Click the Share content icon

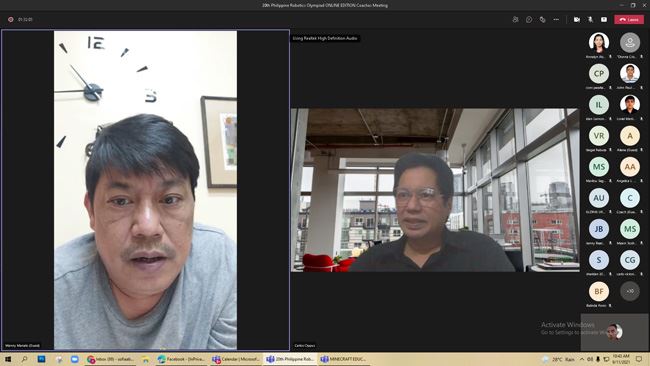tap(604, 19)
